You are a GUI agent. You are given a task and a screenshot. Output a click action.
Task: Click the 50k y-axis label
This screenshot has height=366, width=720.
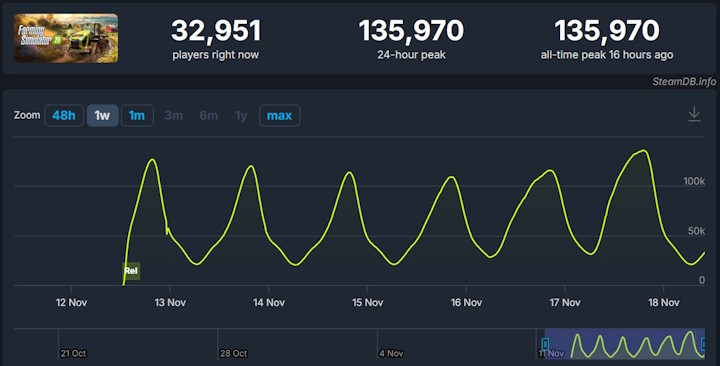[x=696, y=231]
